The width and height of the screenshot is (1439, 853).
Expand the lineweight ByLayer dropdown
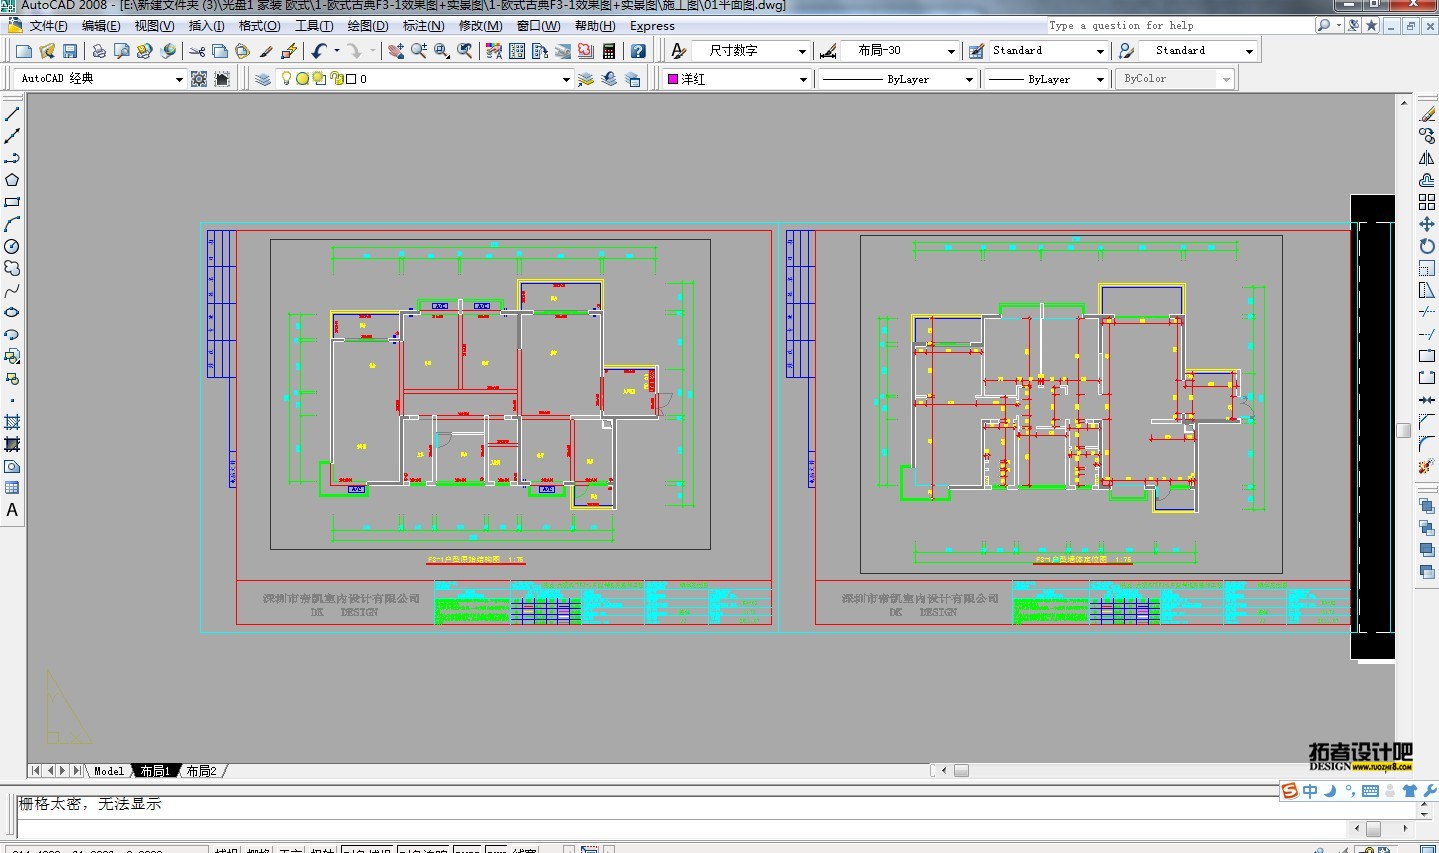[x=1100, y=79]
